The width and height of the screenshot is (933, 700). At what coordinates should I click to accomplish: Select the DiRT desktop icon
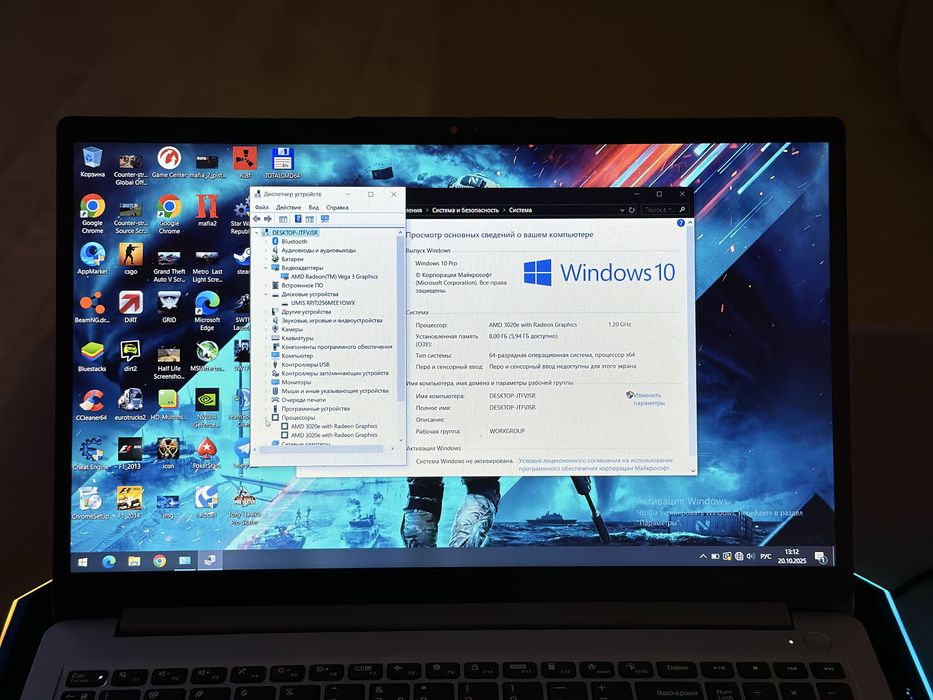point(131,307)
